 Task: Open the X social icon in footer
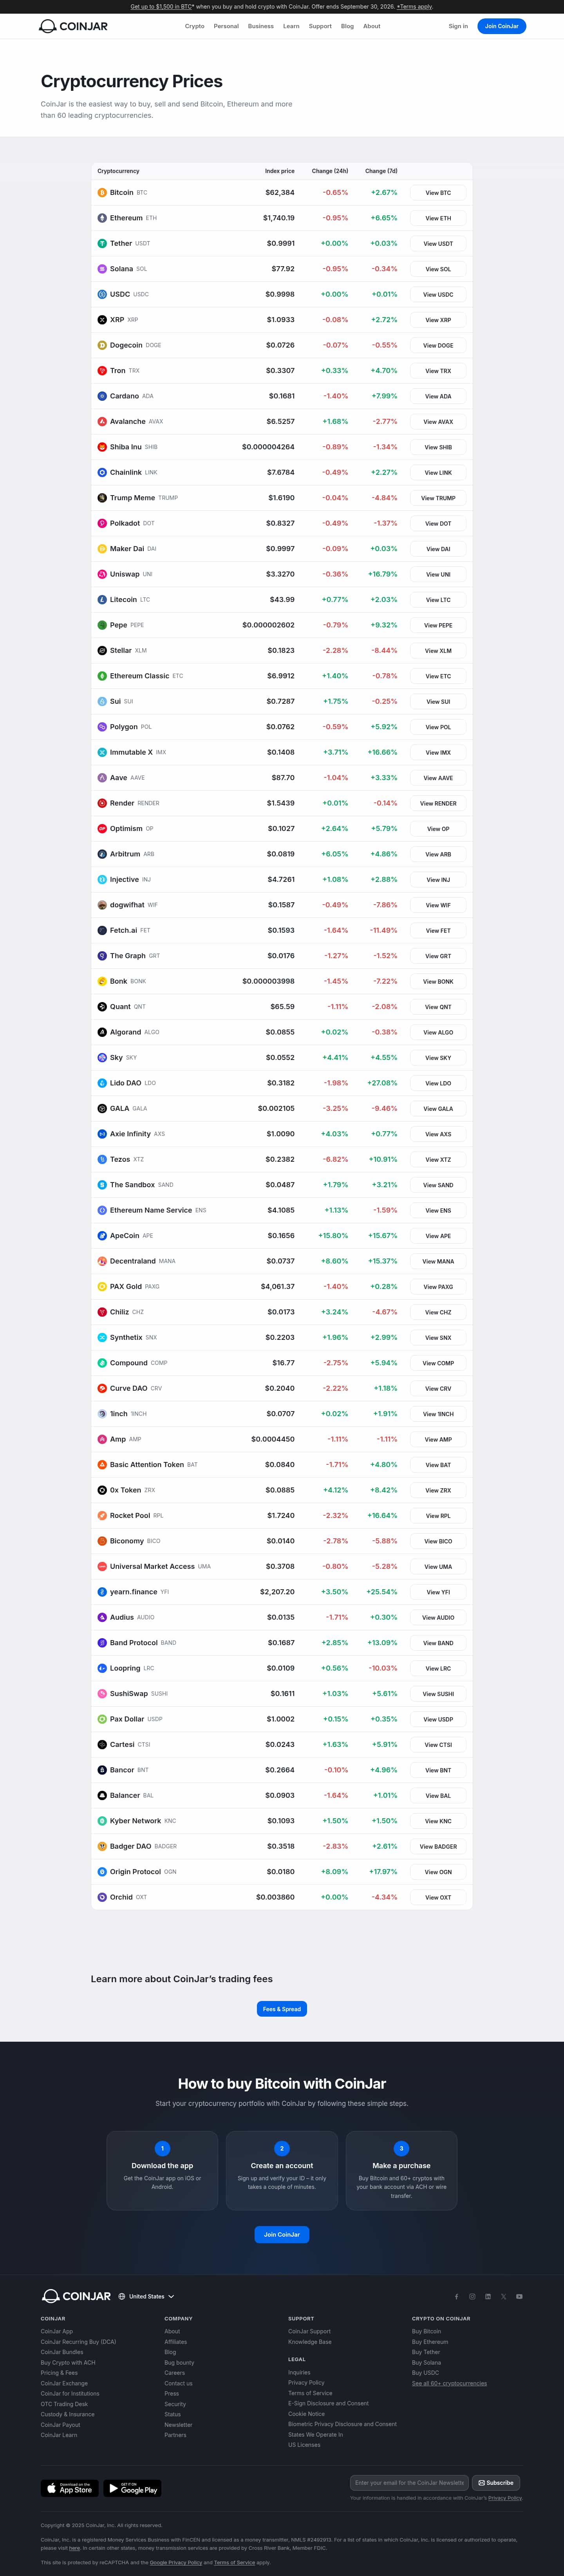503,2296
